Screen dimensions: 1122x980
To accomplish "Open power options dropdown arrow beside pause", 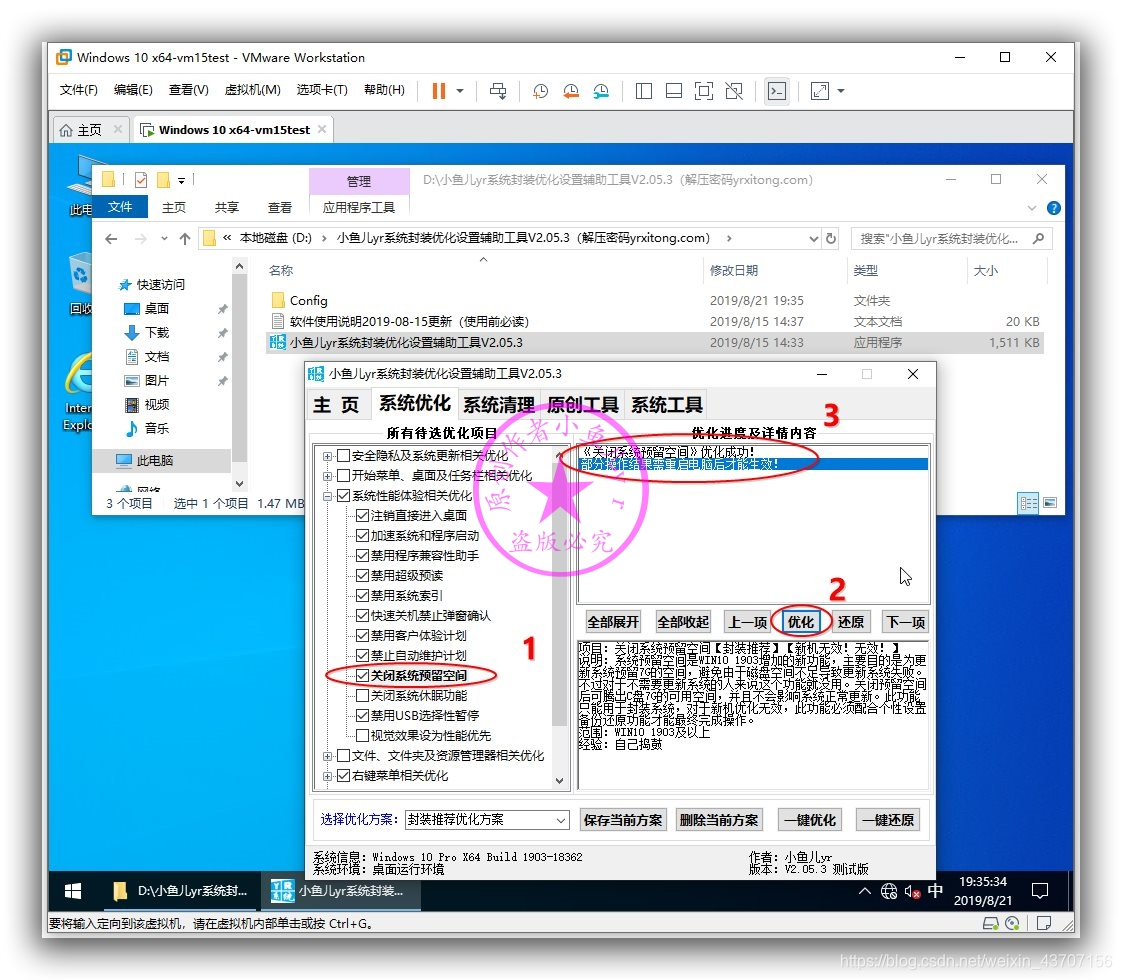I will pyautogui.click(x=460, y=91).
